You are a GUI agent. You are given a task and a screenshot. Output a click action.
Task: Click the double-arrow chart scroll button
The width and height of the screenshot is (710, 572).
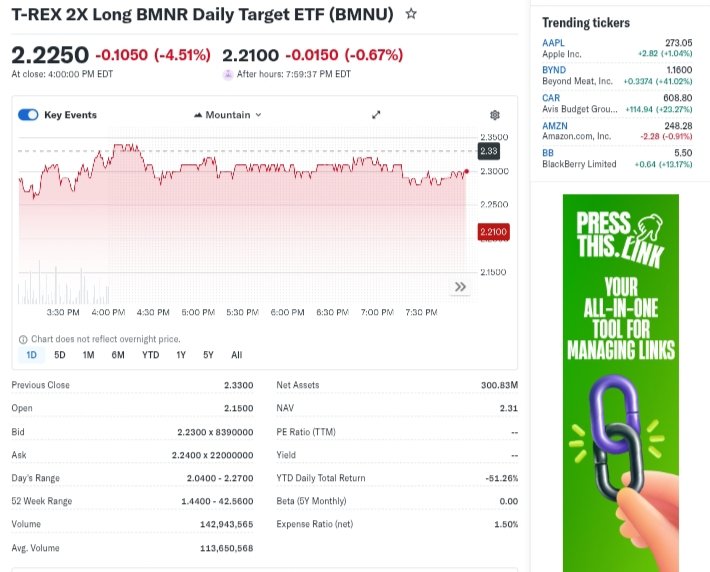click(x=460, y=287)
